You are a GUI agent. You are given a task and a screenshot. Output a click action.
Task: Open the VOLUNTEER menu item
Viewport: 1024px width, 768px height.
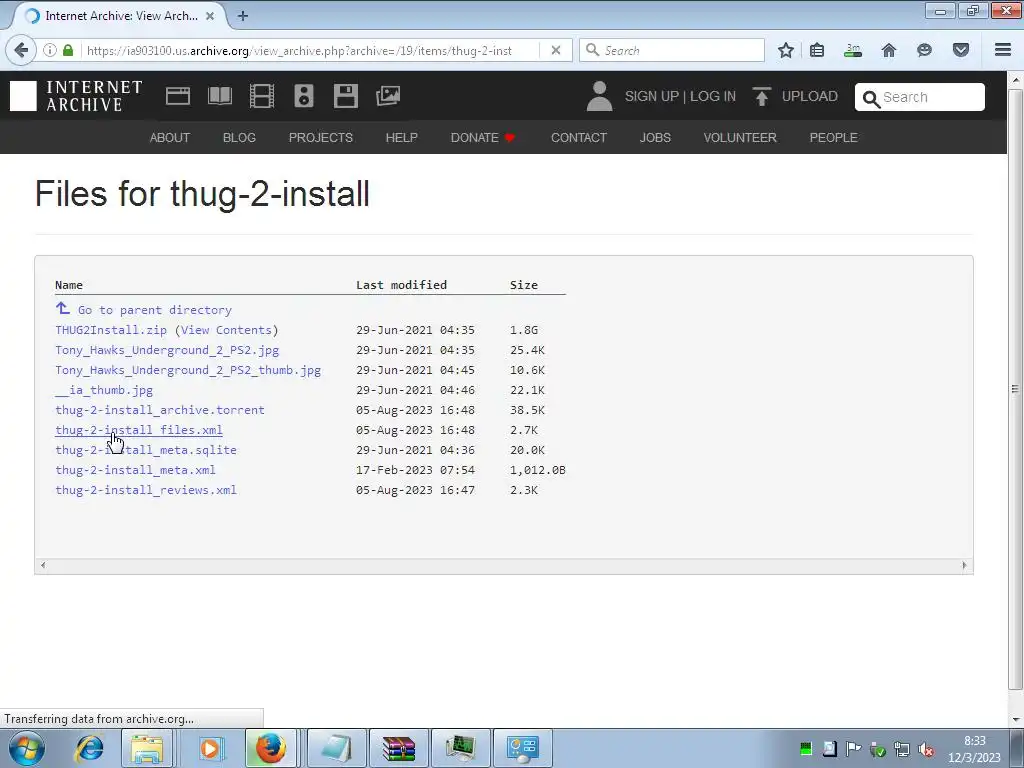(x=740, y=138)
